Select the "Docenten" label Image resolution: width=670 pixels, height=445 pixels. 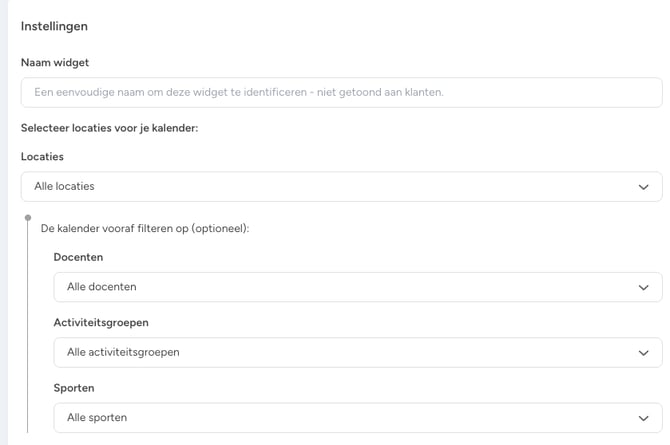tap(78, 257)
